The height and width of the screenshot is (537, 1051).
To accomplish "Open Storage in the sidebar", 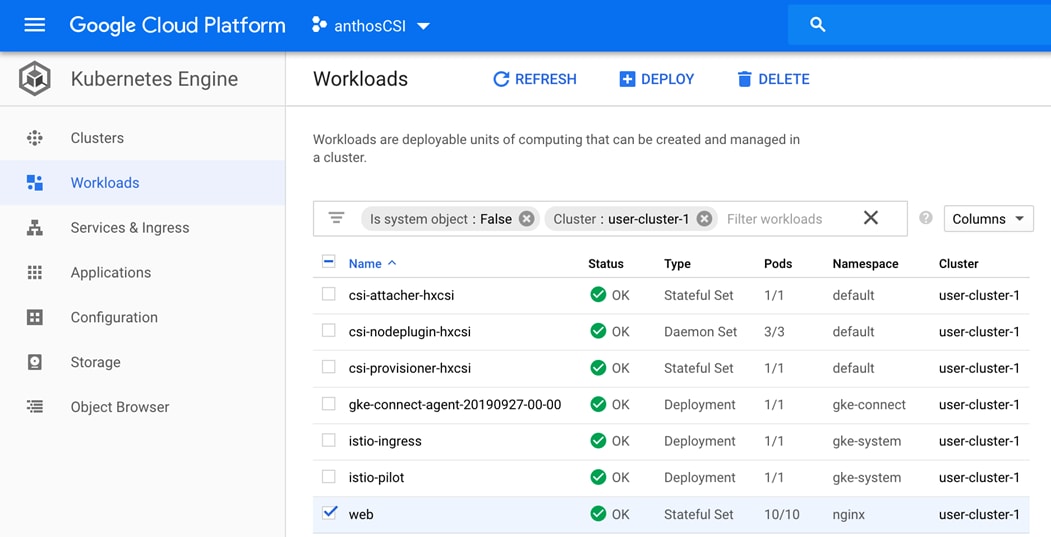I will click(142, 362).
